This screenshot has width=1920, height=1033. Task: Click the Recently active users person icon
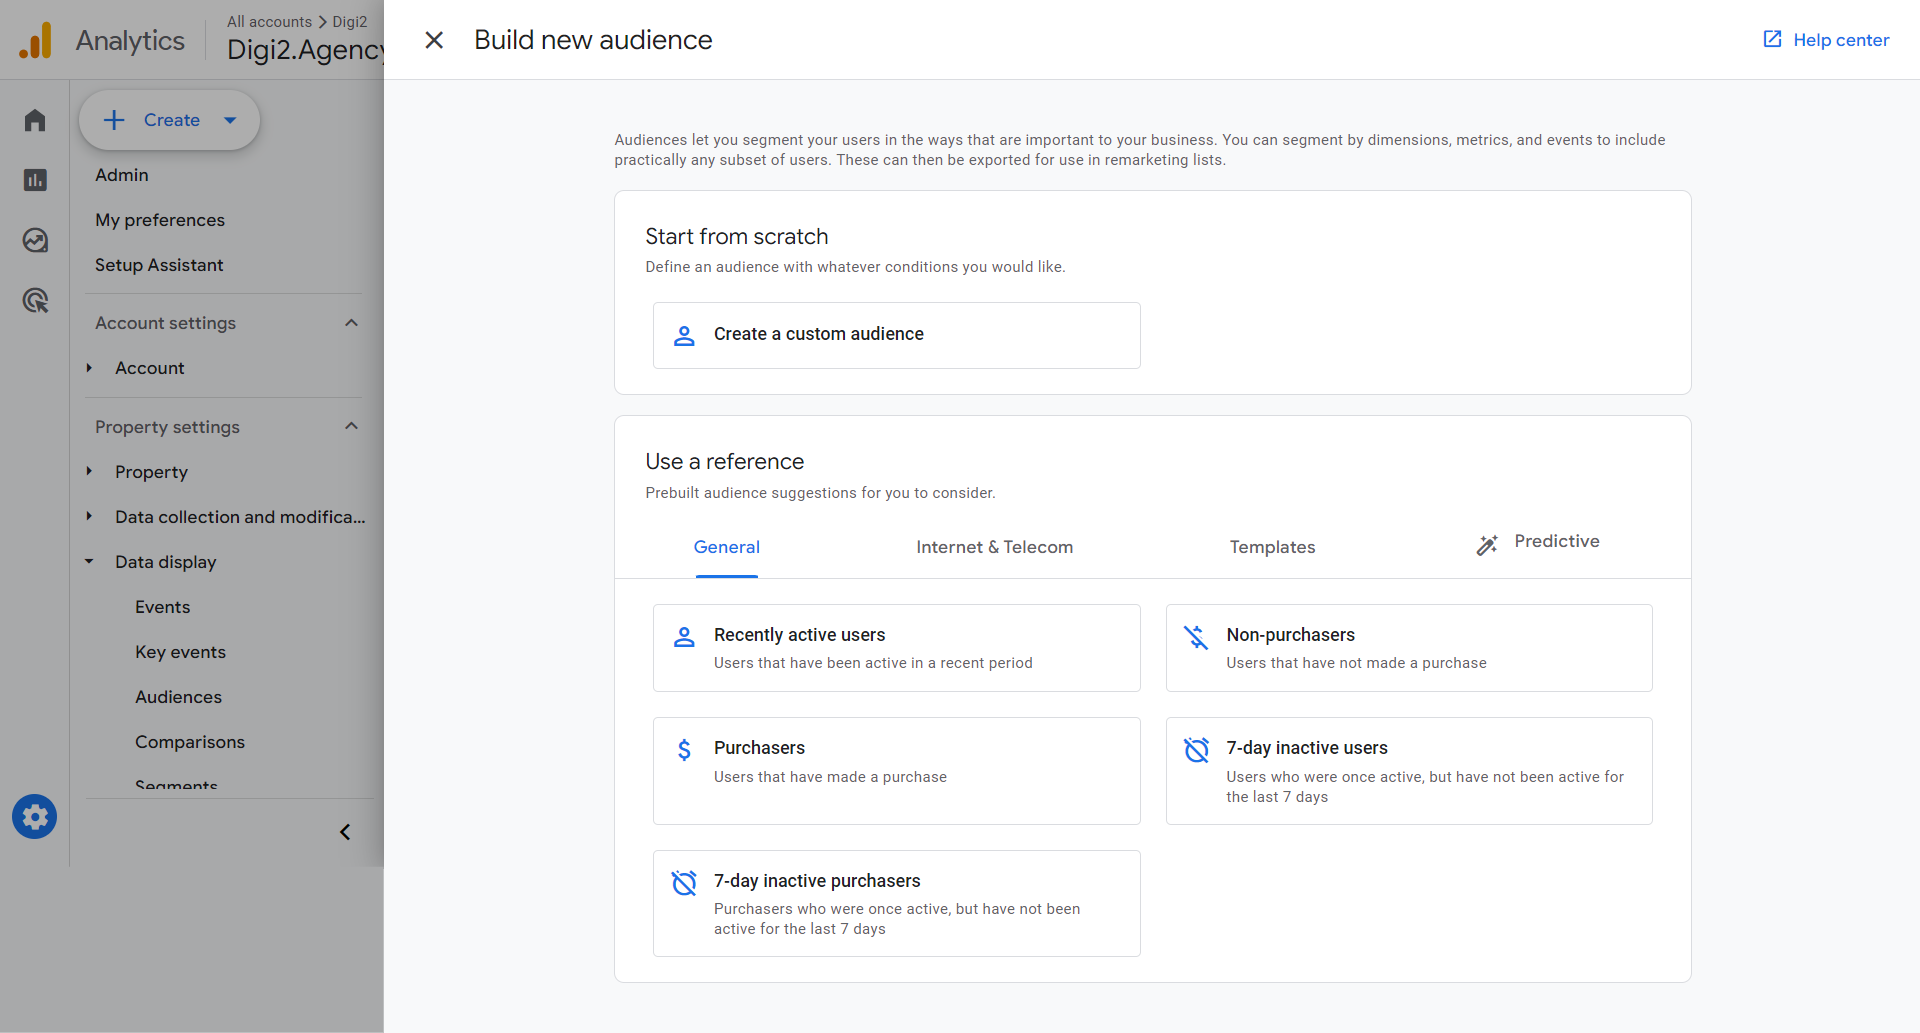[684, 636]
